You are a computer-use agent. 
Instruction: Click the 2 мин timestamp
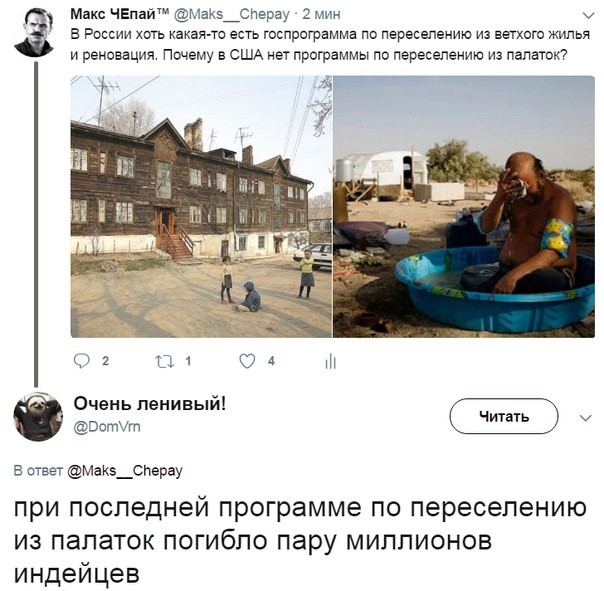(x=321, y=14)
